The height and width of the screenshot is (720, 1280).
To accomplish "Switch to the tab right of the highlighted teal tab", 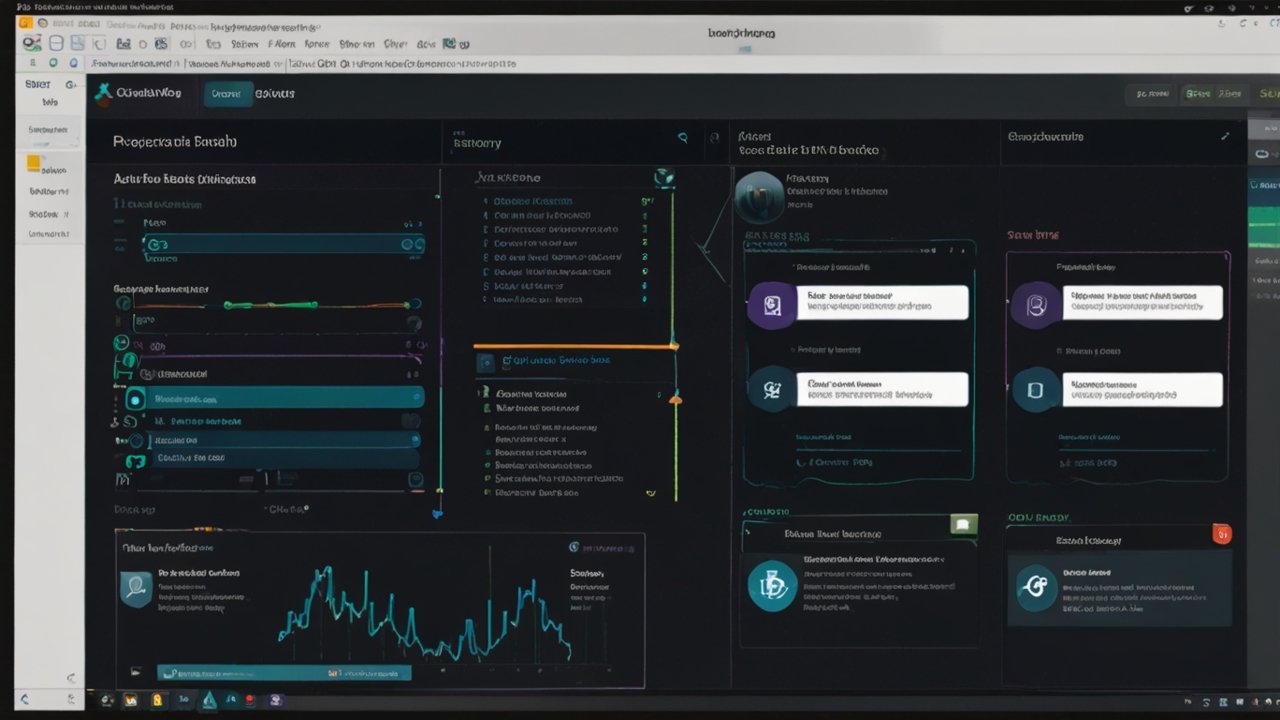I will pos(275,94).
